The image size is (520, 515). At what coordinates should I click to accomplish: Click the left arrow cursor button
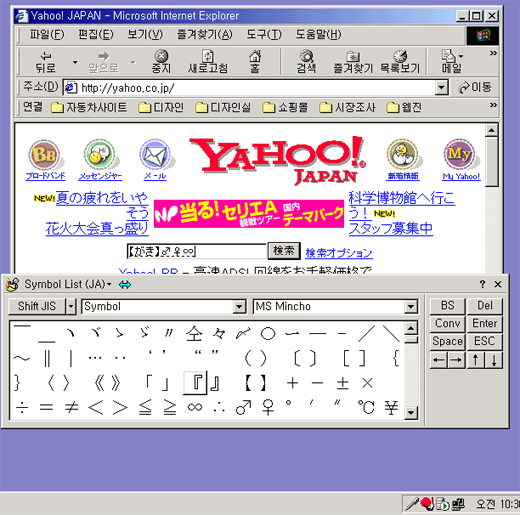click(x=439, y=360)
